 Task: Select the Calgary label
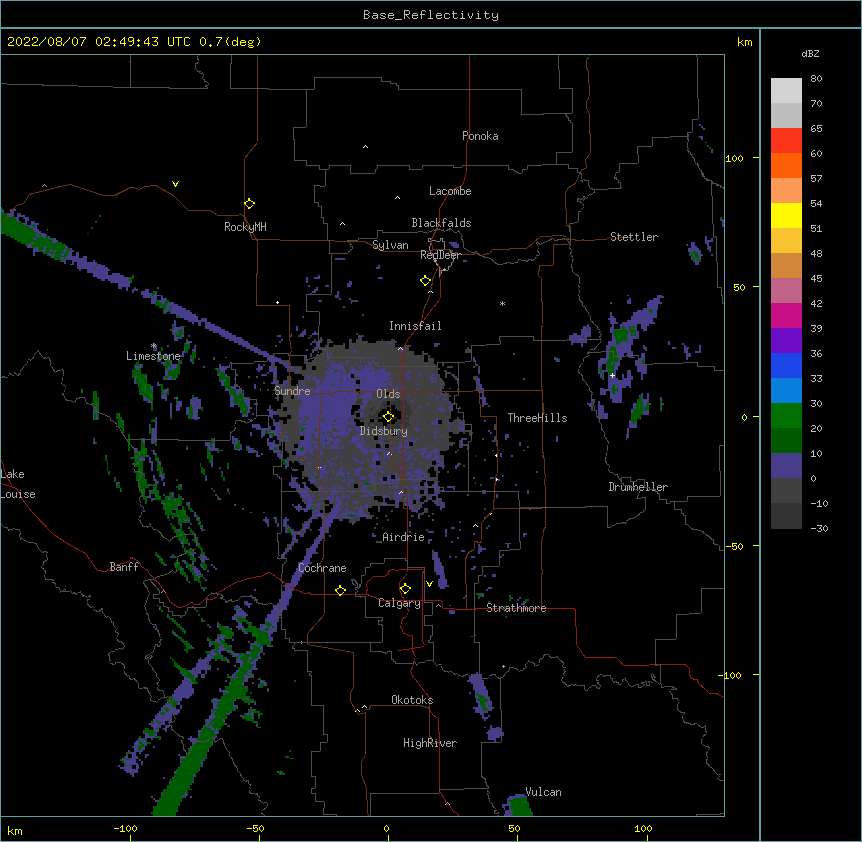click(399, 603)
